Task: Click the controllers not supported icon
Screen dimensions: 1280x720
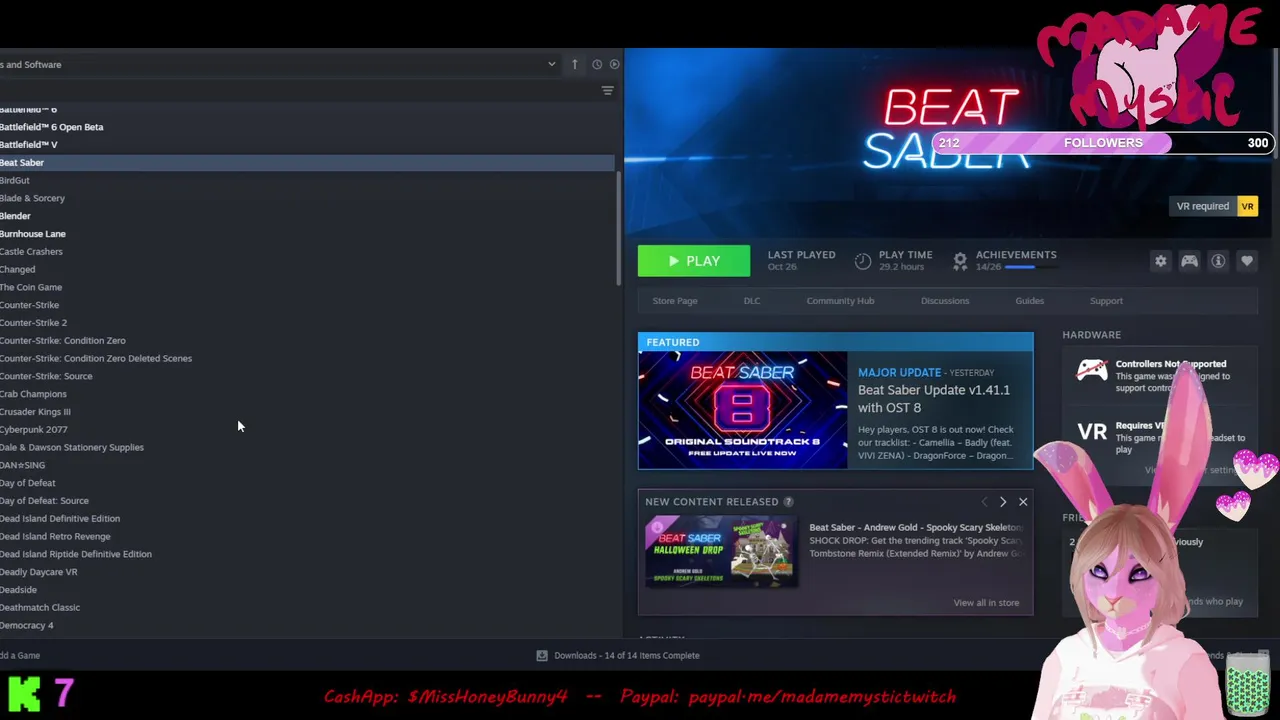Action: [x=1091, y=371]
